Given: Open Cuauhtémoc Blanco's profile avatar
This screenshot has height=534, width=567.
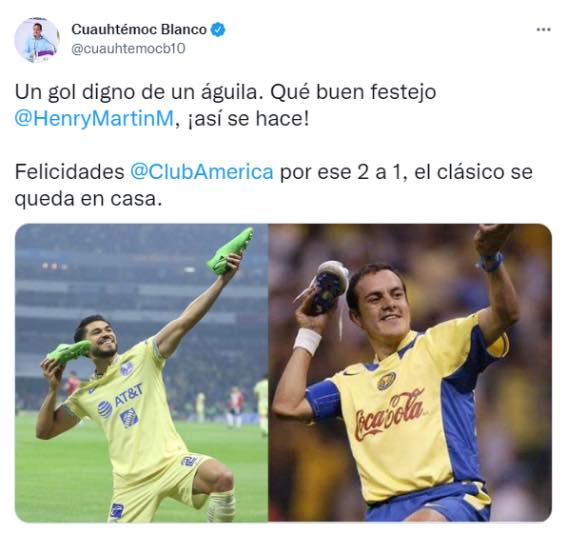Looking at the screenshot, I should (37, 40).
